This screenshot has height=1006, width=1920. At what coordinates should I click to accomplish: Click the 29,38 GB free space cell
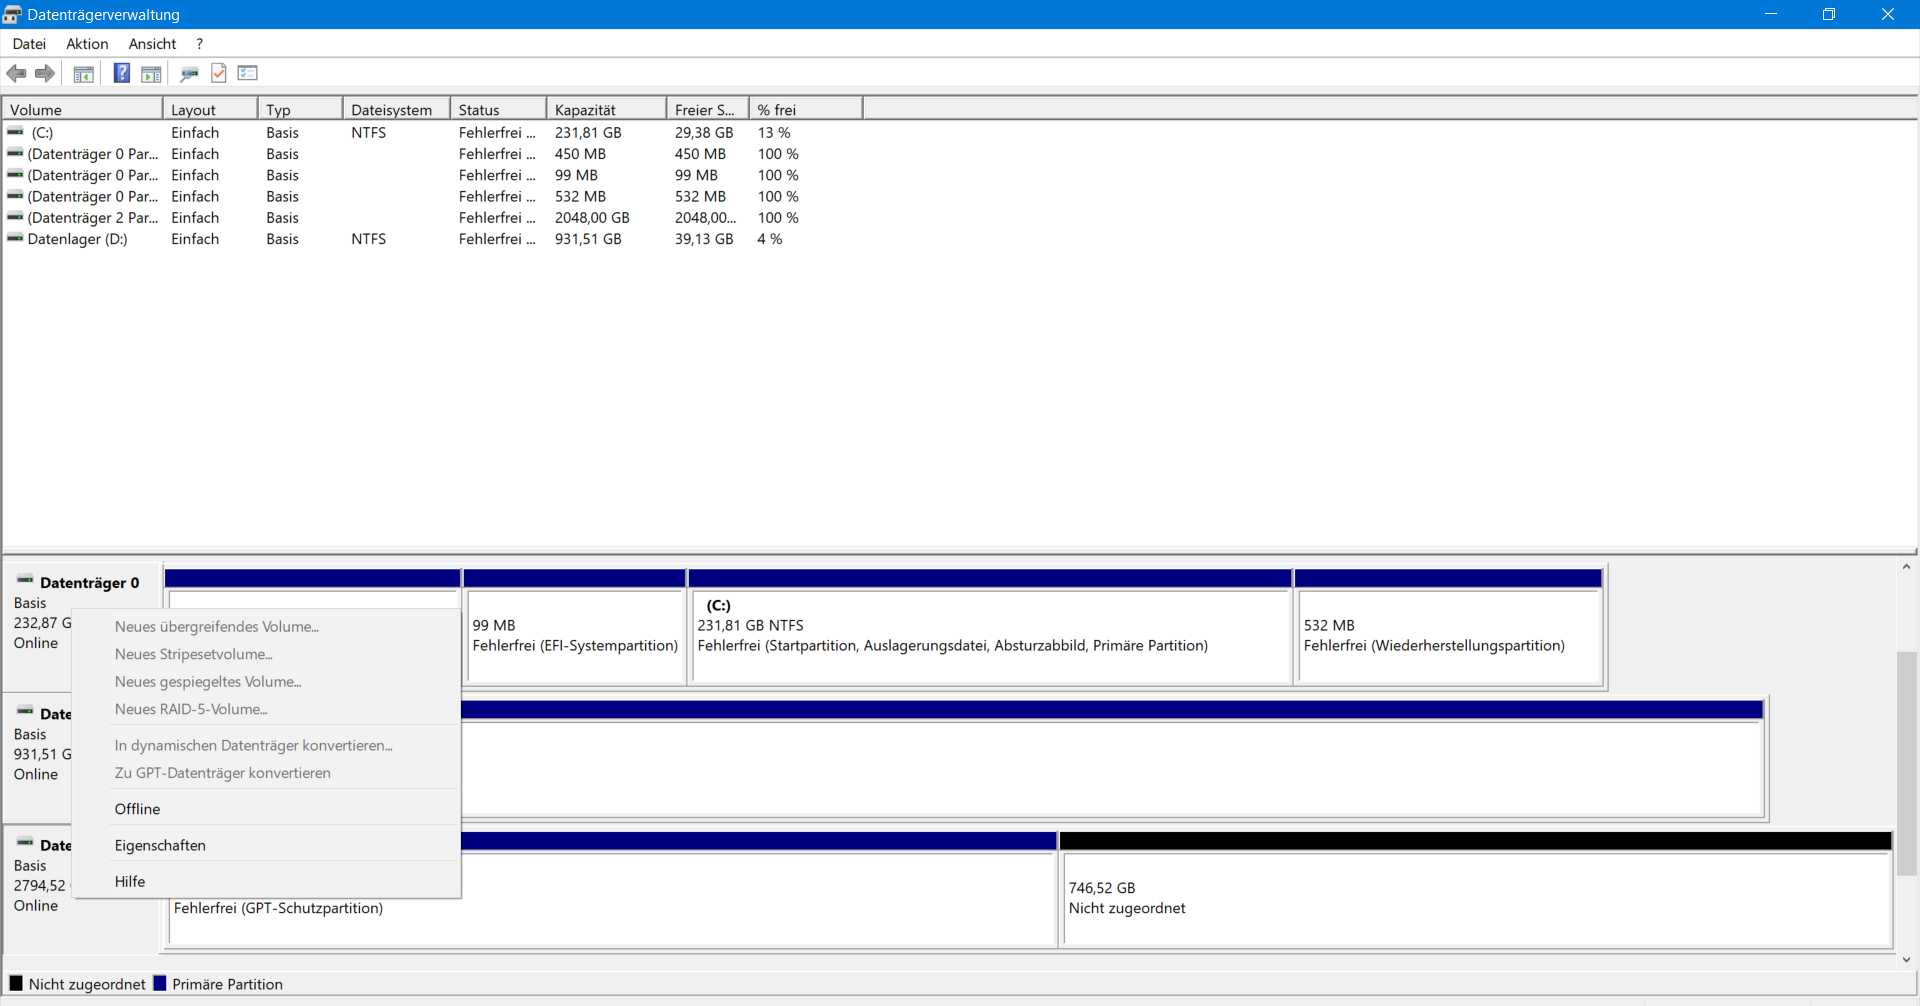click(x=704, y=132)
